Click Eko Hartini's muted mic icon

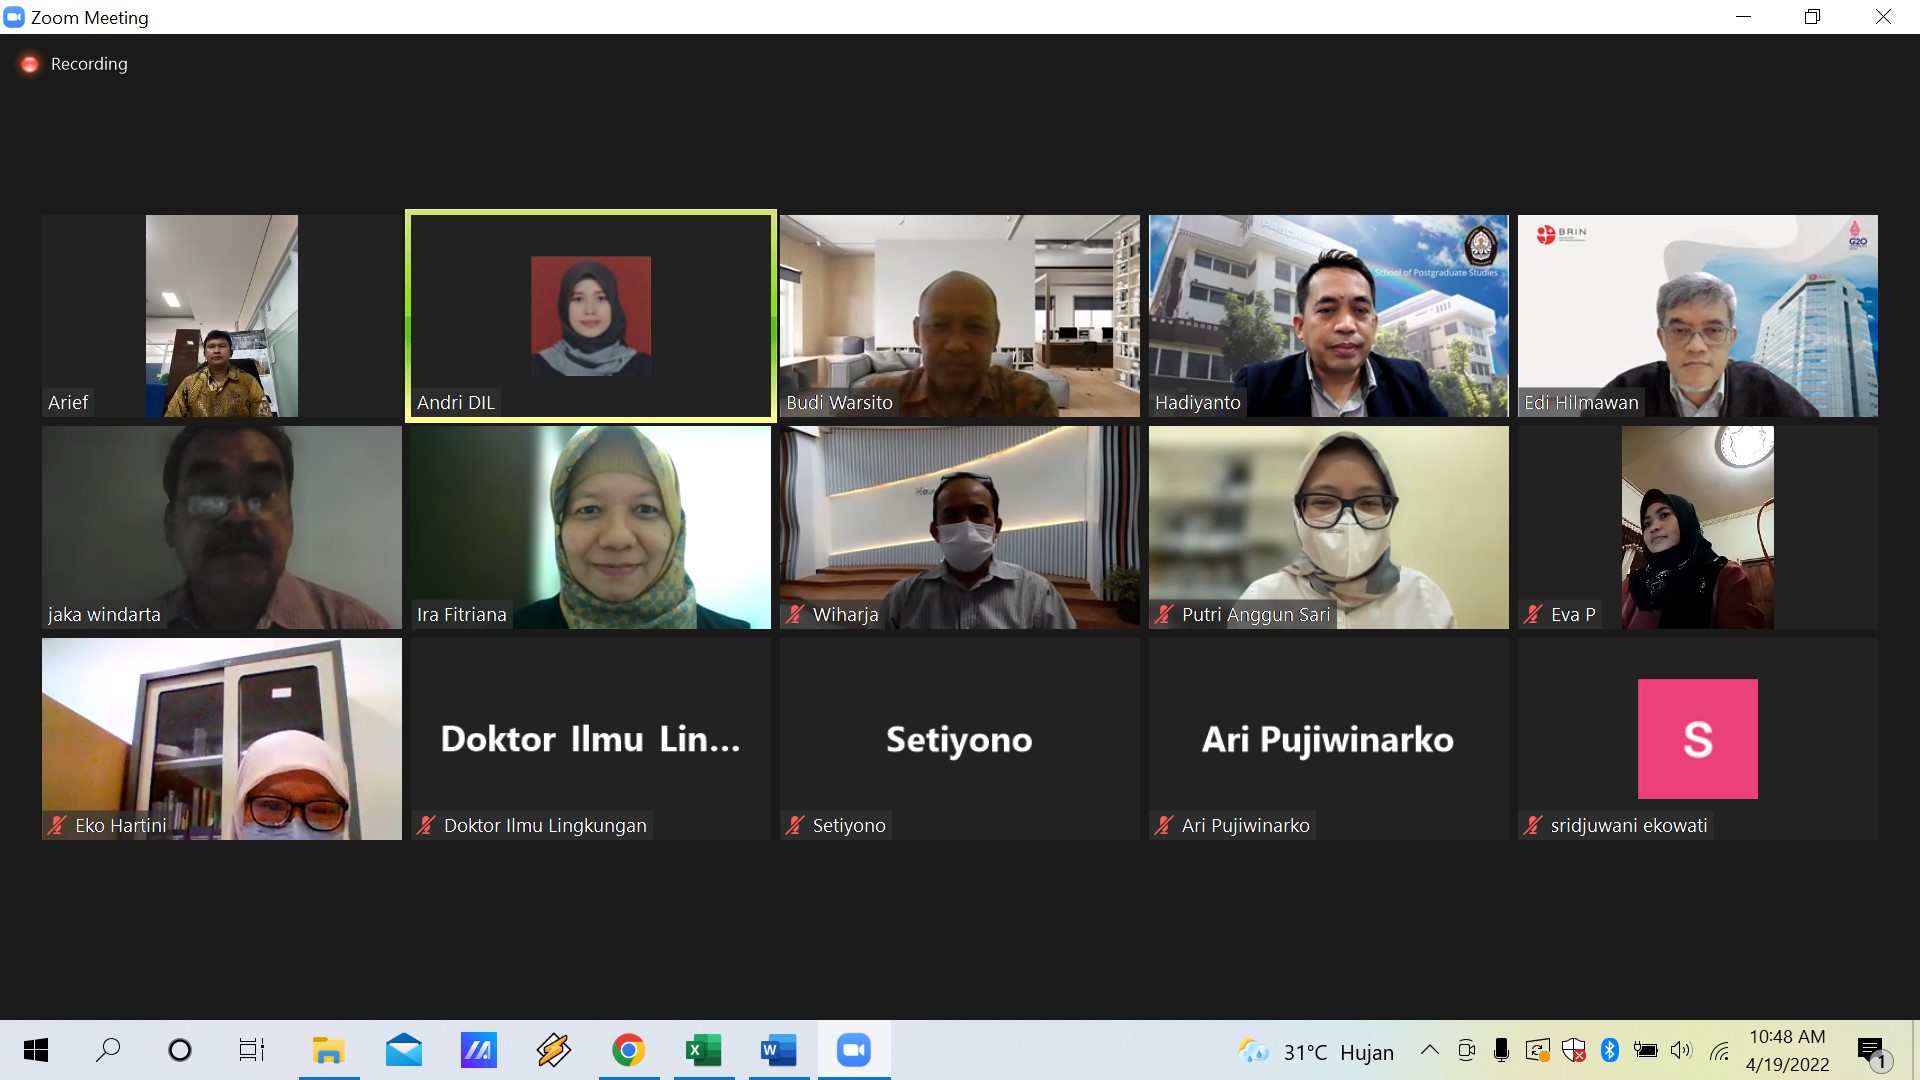pyautogui.click(x=57, y=826)
